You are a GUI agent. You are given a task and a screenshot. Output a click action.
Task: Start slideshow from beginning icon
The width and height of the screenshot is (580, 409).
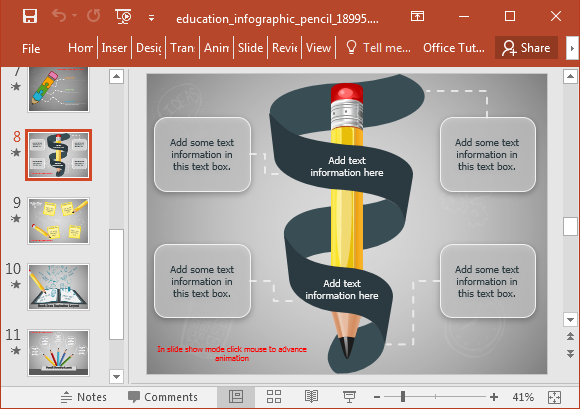point(123,17)
